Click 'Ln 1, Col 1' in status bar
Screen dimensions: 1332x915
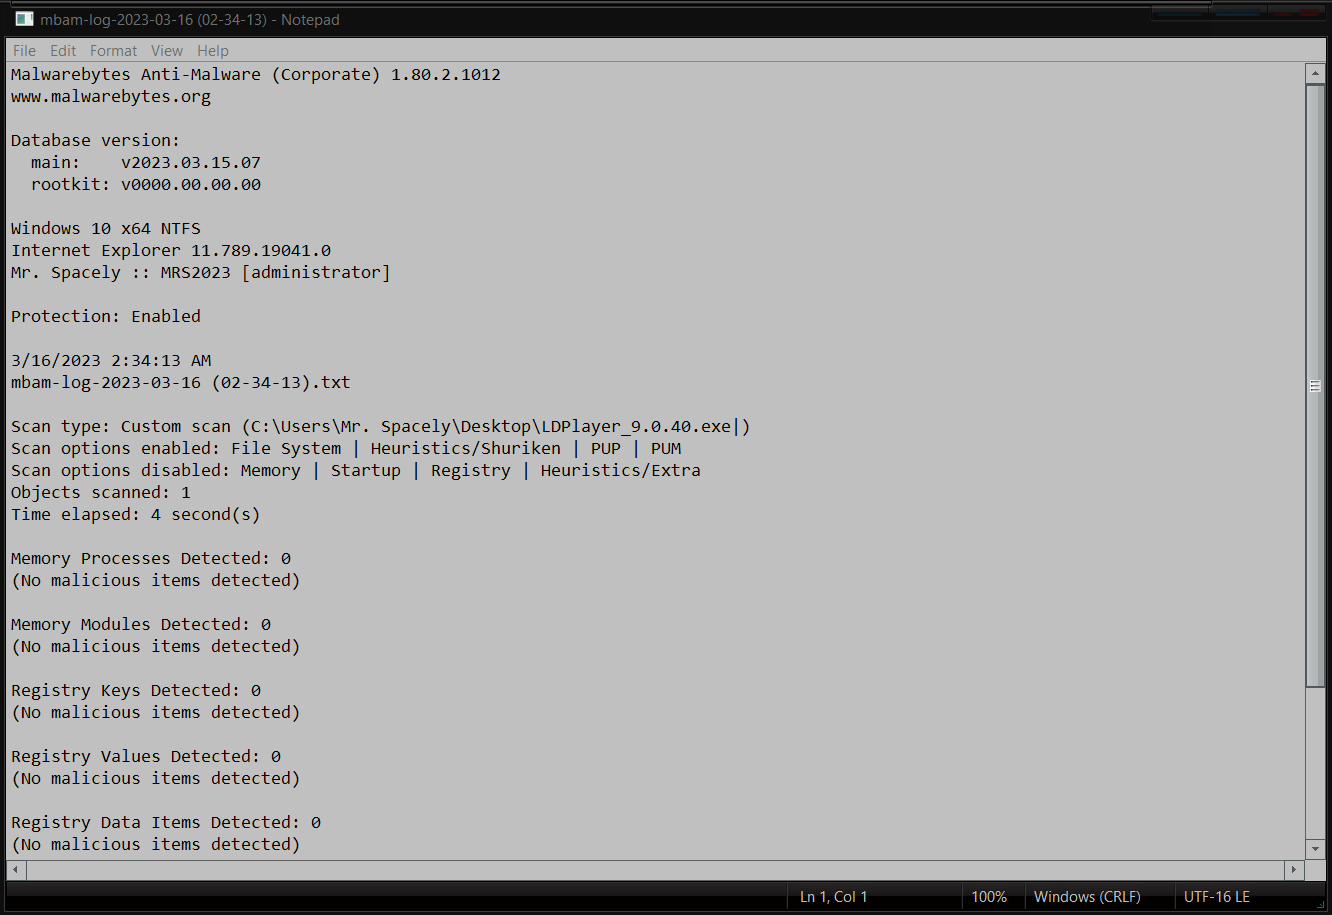[x=834, y=897]
